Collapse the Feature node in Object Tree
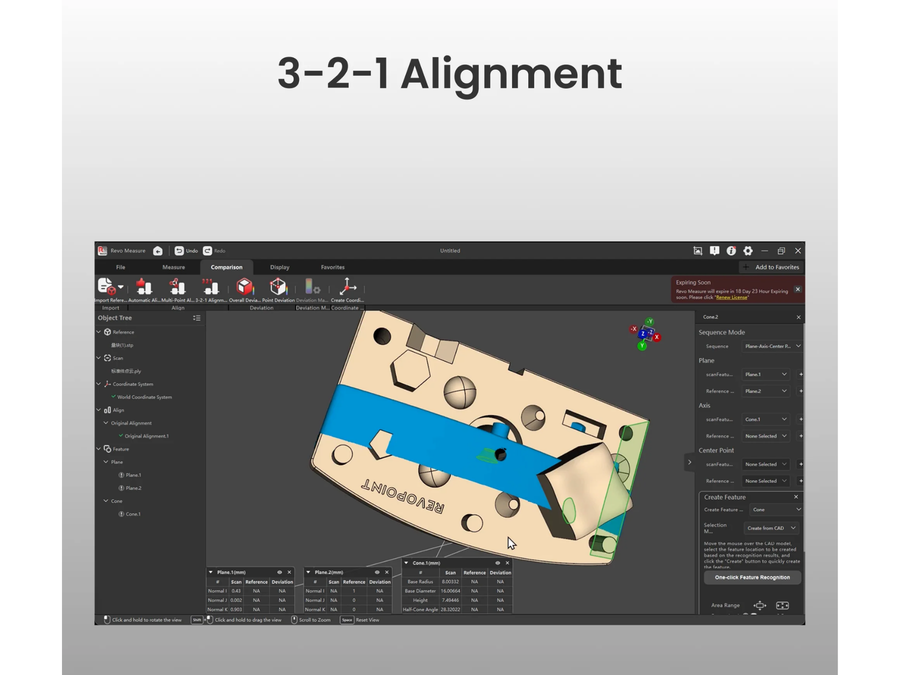The image size is (900, 675). tap(99, 449)
